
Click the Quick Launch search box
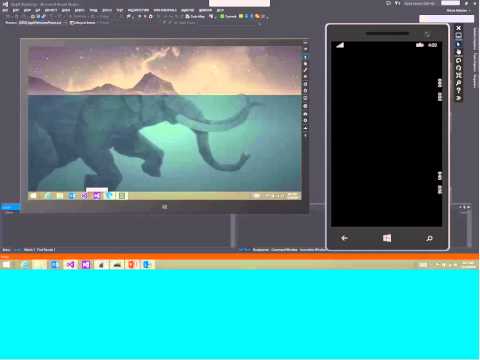tap(421, 4)
